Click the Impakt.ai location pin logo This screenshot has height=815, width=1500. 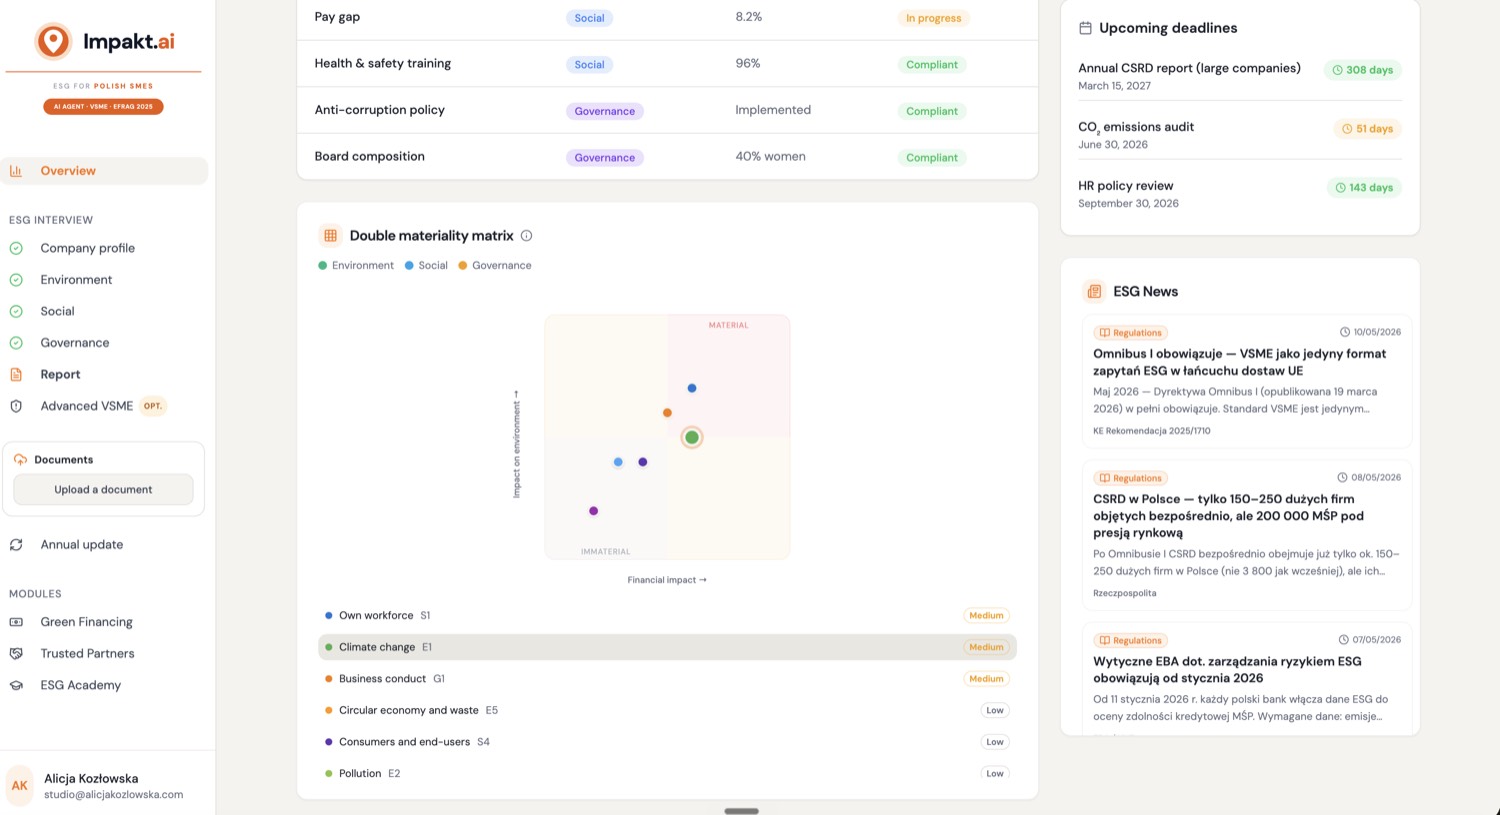coord(53,42)
